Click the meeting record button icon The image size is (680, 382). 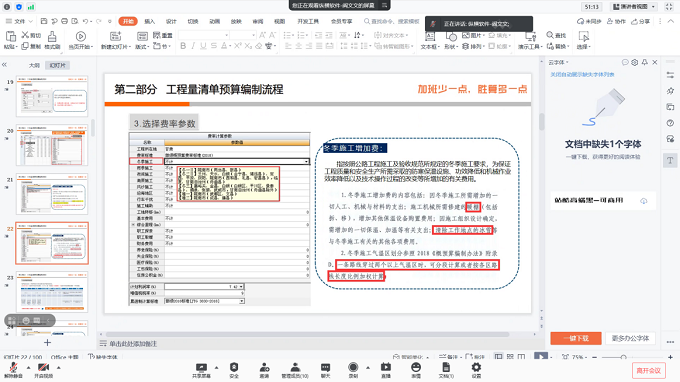pyautogui.click(x=353, y=367)
